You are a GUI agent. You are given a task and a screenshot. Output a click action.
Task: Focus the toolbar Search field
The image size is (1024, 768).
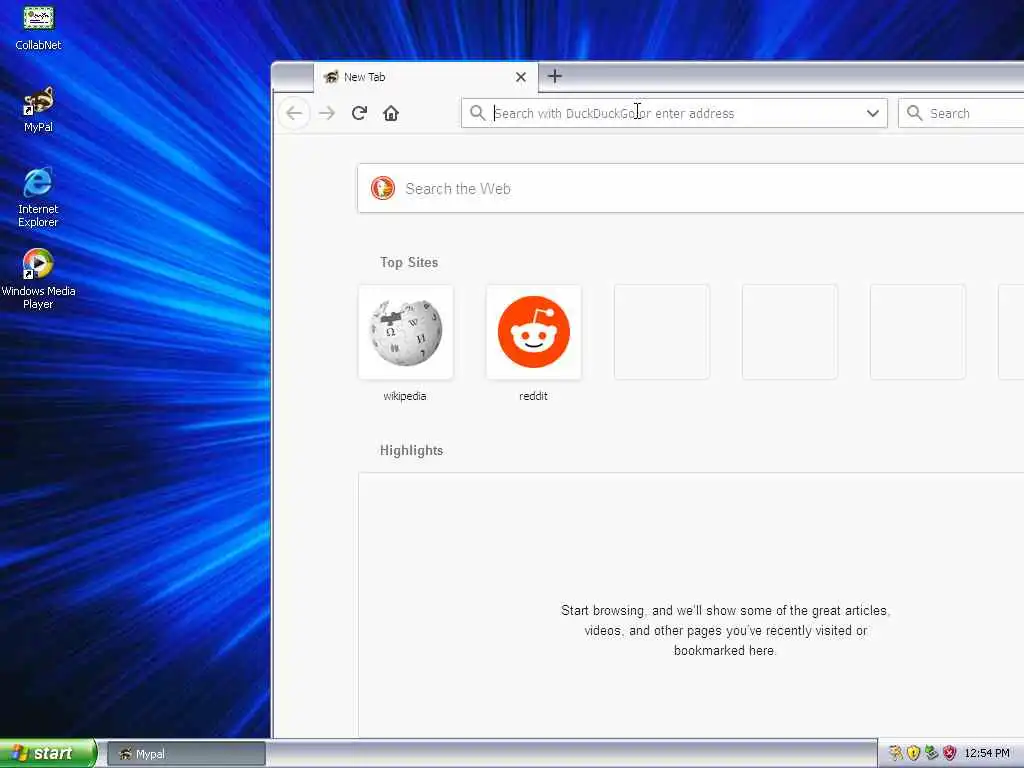click(961, 113)
